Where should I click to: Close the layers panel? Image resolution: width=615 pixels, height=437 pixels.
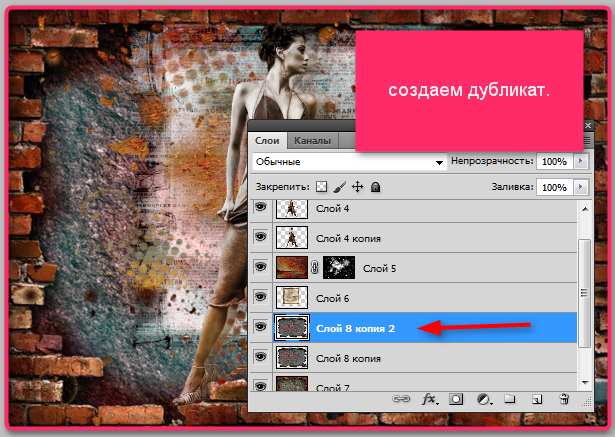(x=588, y=126)
